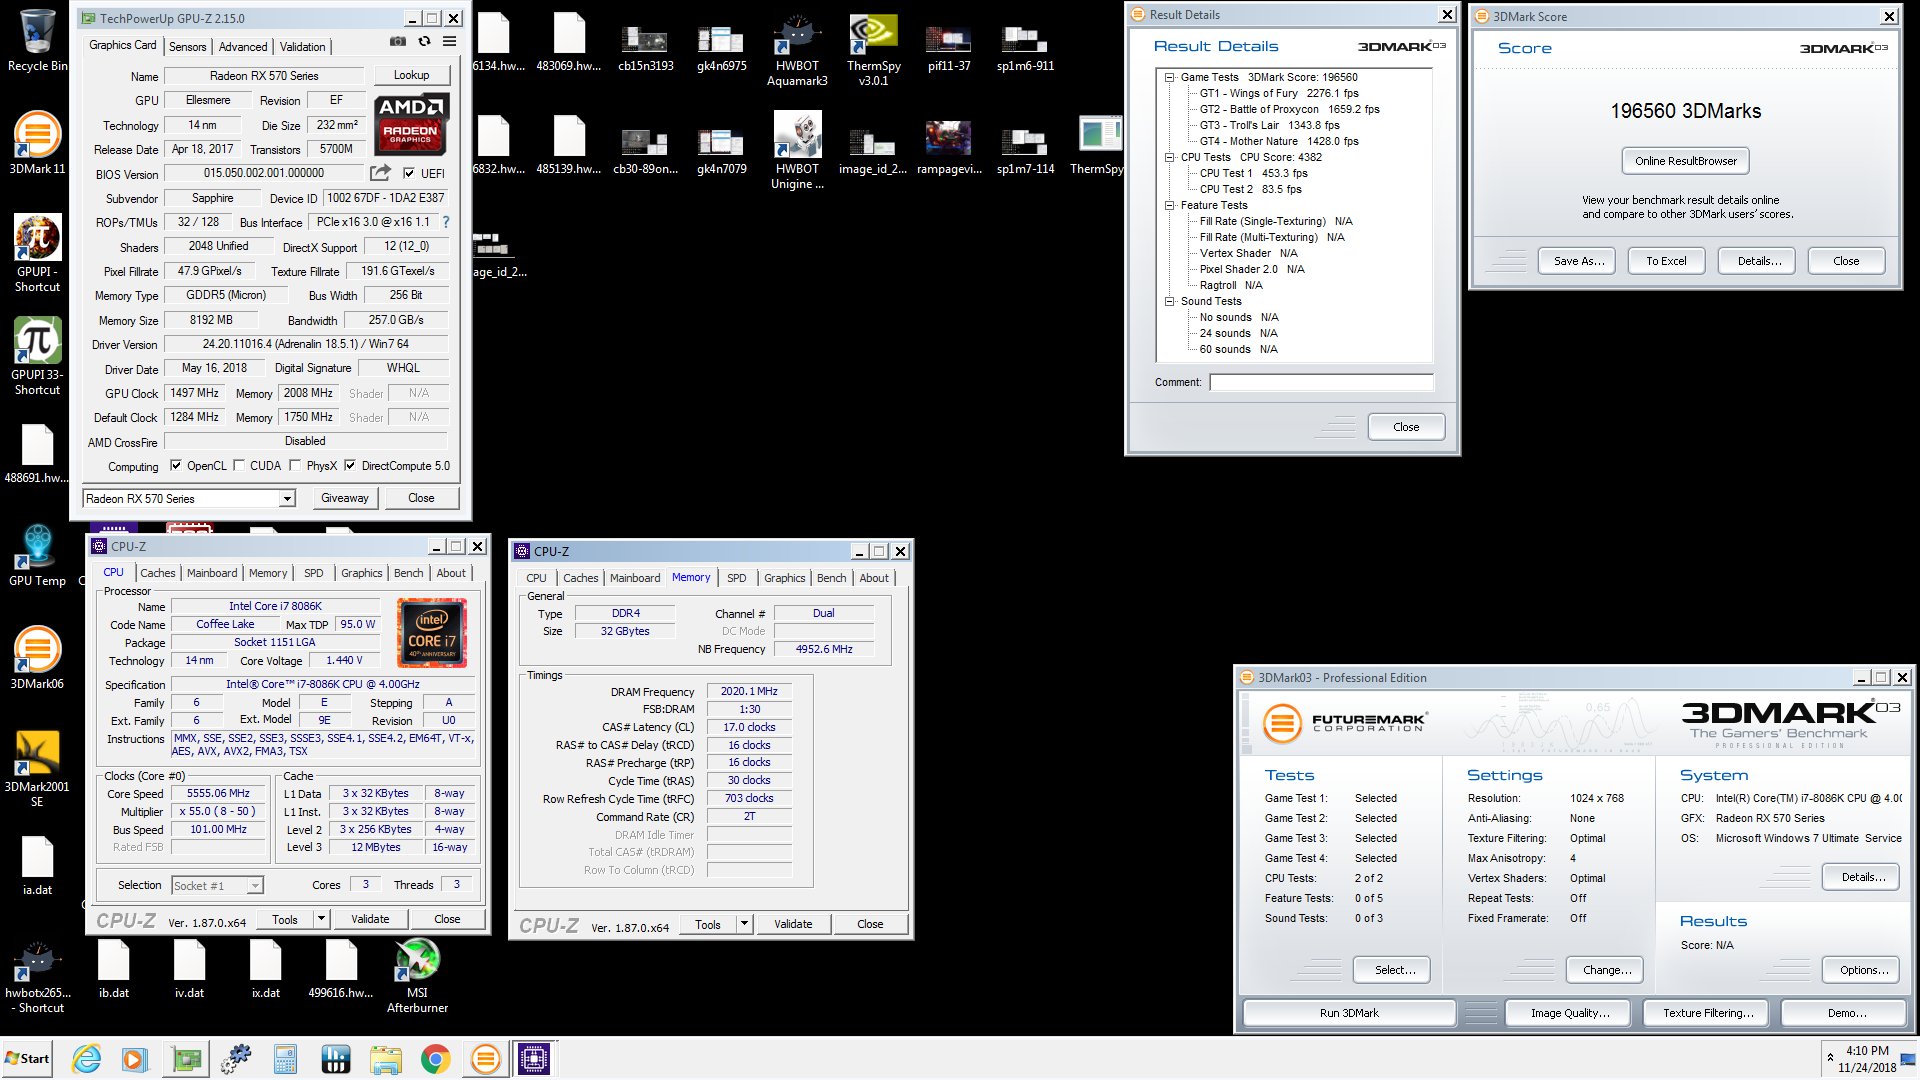Viewport: 1920px width, 1080px height.
Task: Switch to Validation tab in GPU-Z
Action: pos(302,46)
